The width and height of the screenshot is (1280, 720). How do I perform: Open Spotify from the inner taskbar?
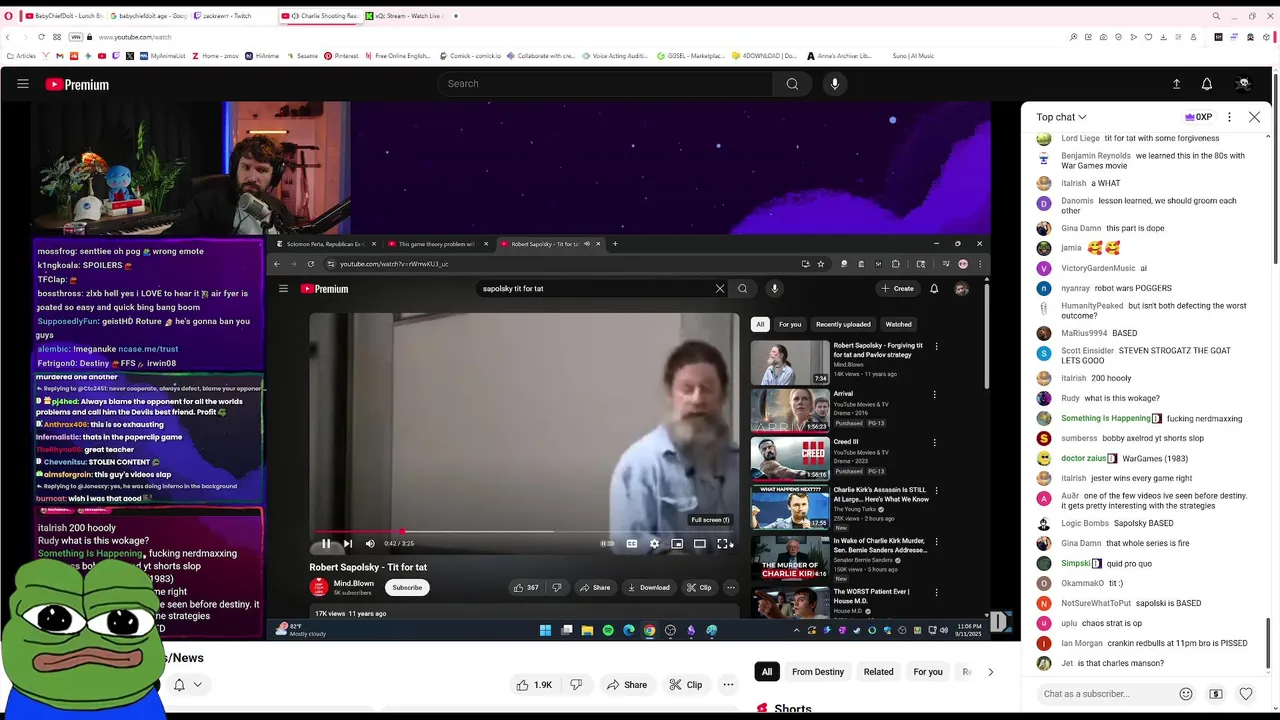pyautogui.click(x=608, y=630)
